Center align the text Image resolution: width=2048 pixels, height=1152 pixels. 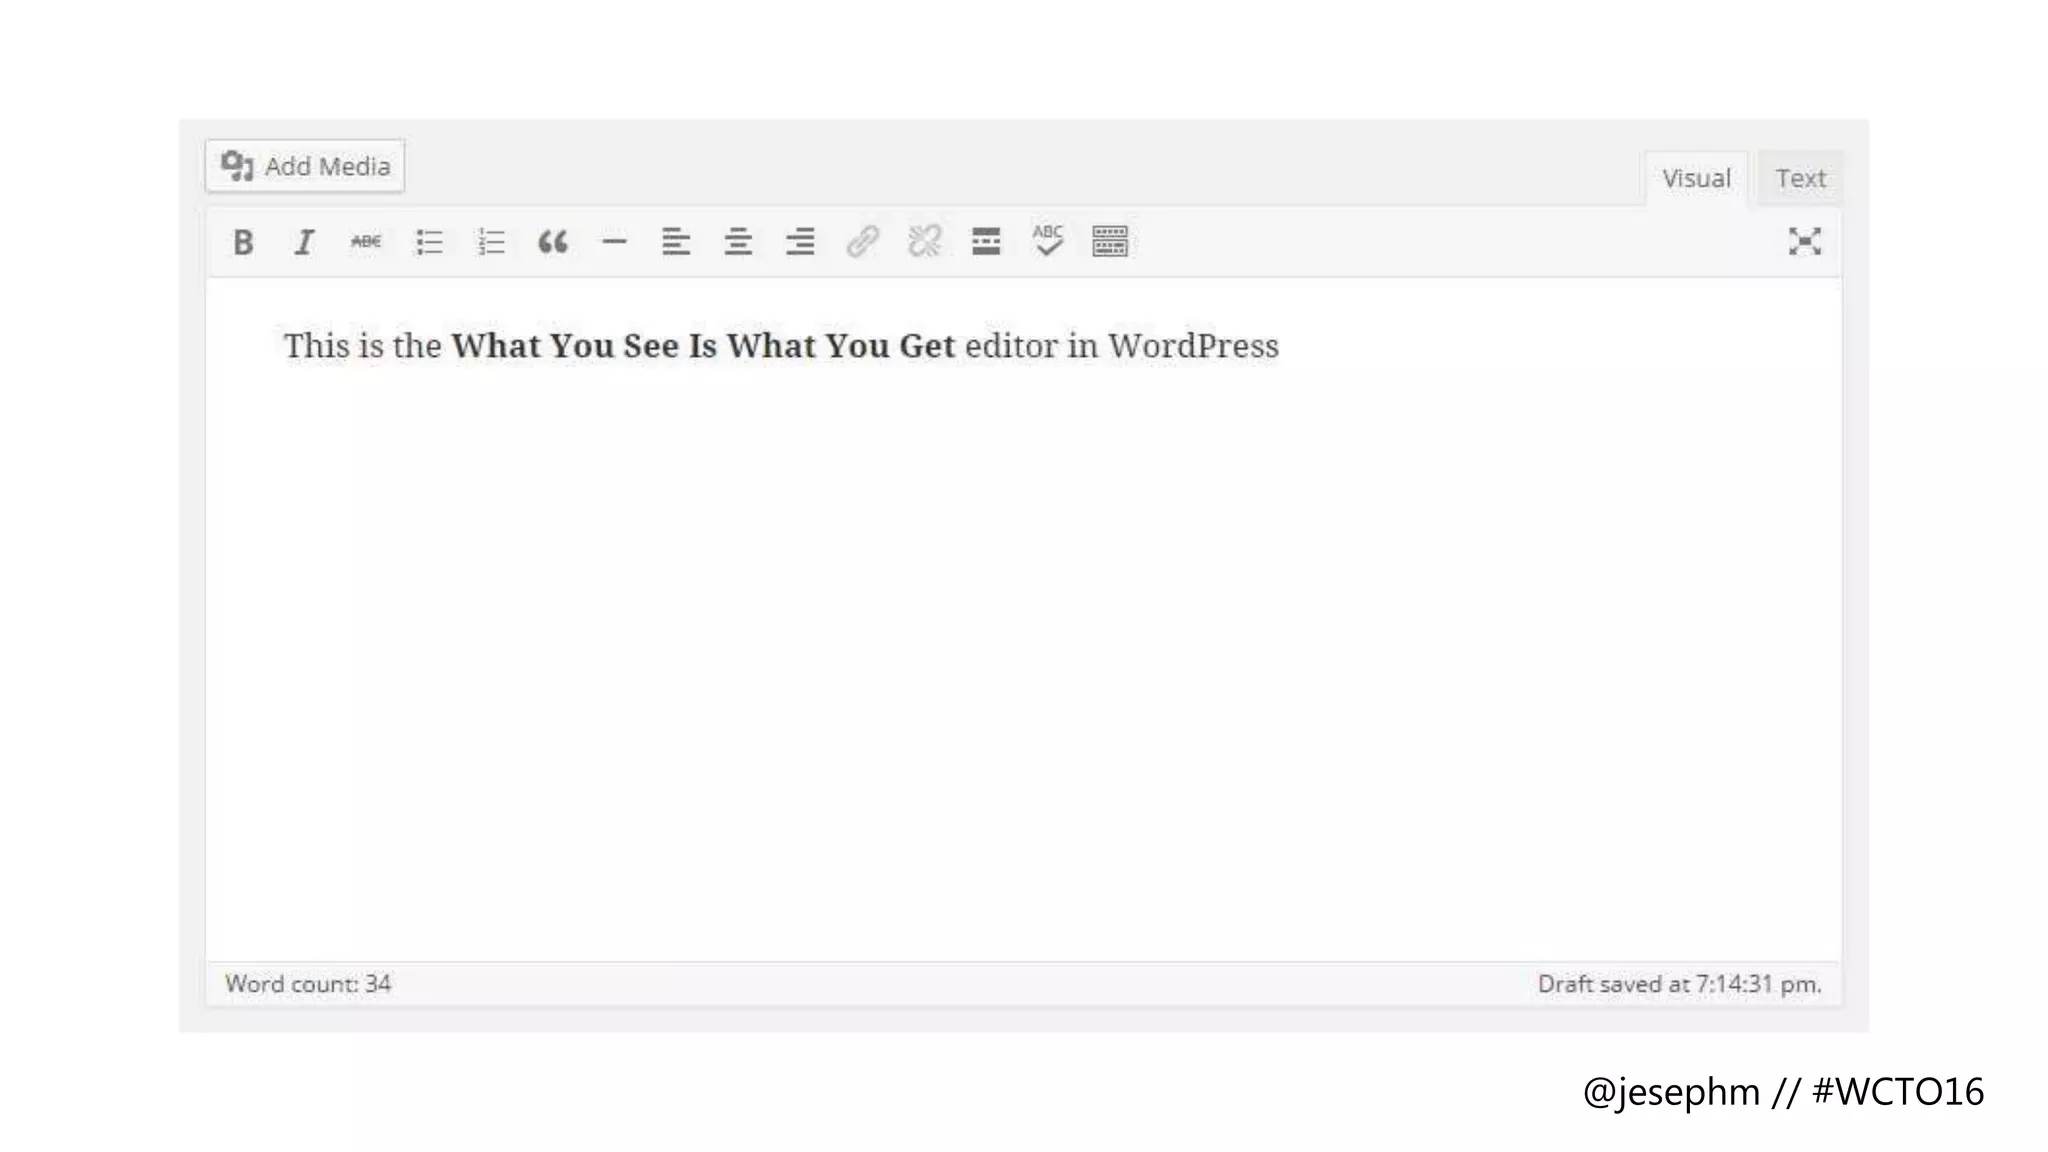coord(738,242)
